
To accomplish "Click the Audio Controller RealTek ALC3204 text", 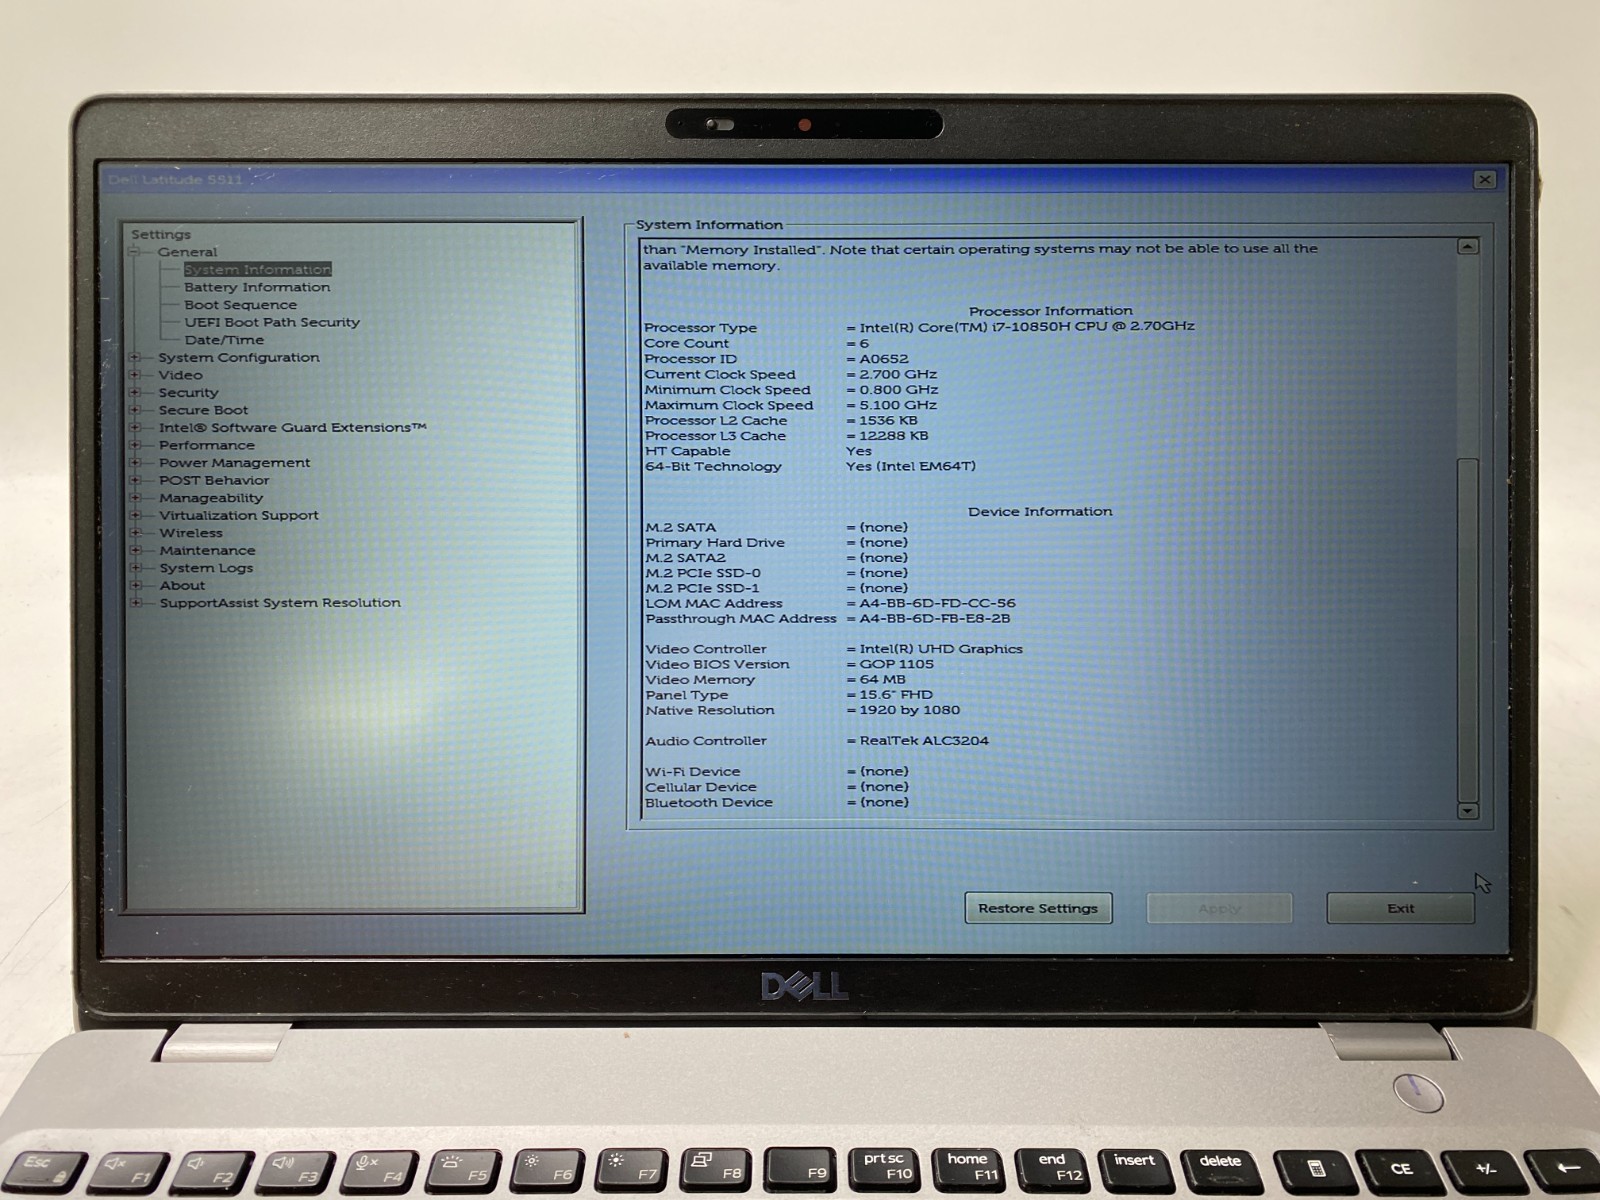I will coord(924,741).
